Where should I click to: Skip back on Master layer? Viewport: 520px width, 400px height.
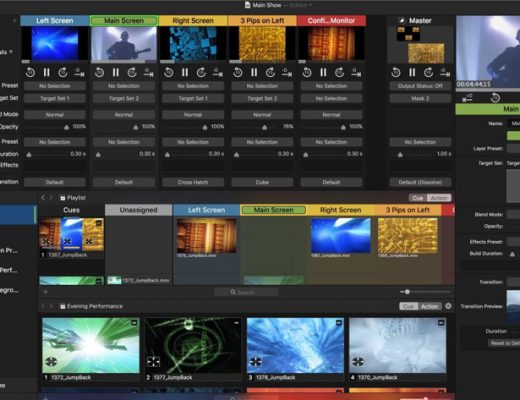[396, 72]
